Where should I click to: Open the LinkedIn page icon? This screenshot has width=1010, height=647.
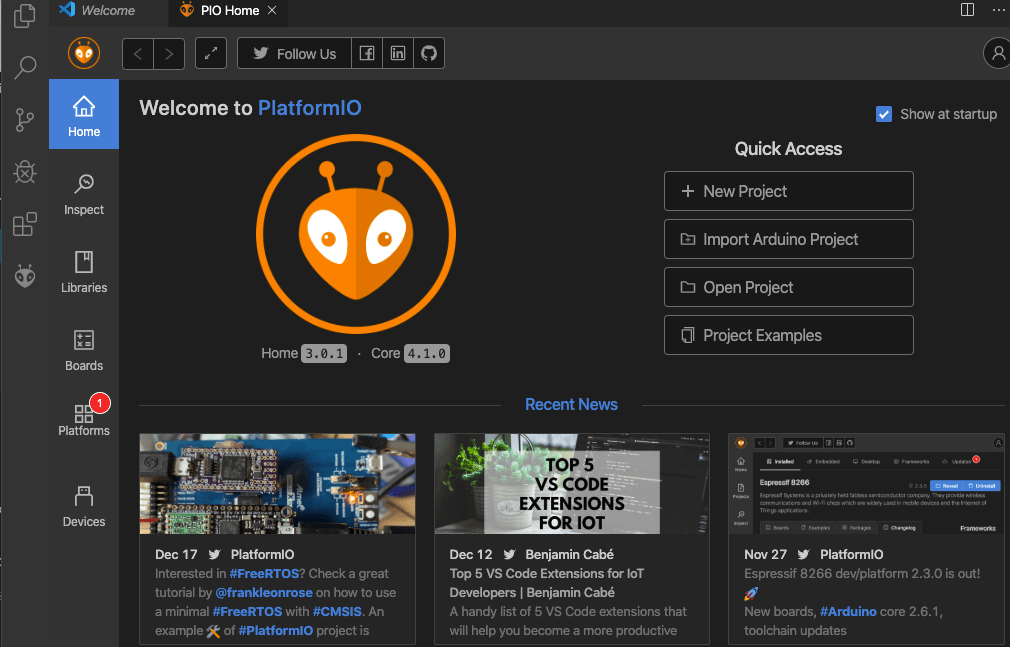tap(397, 53)
